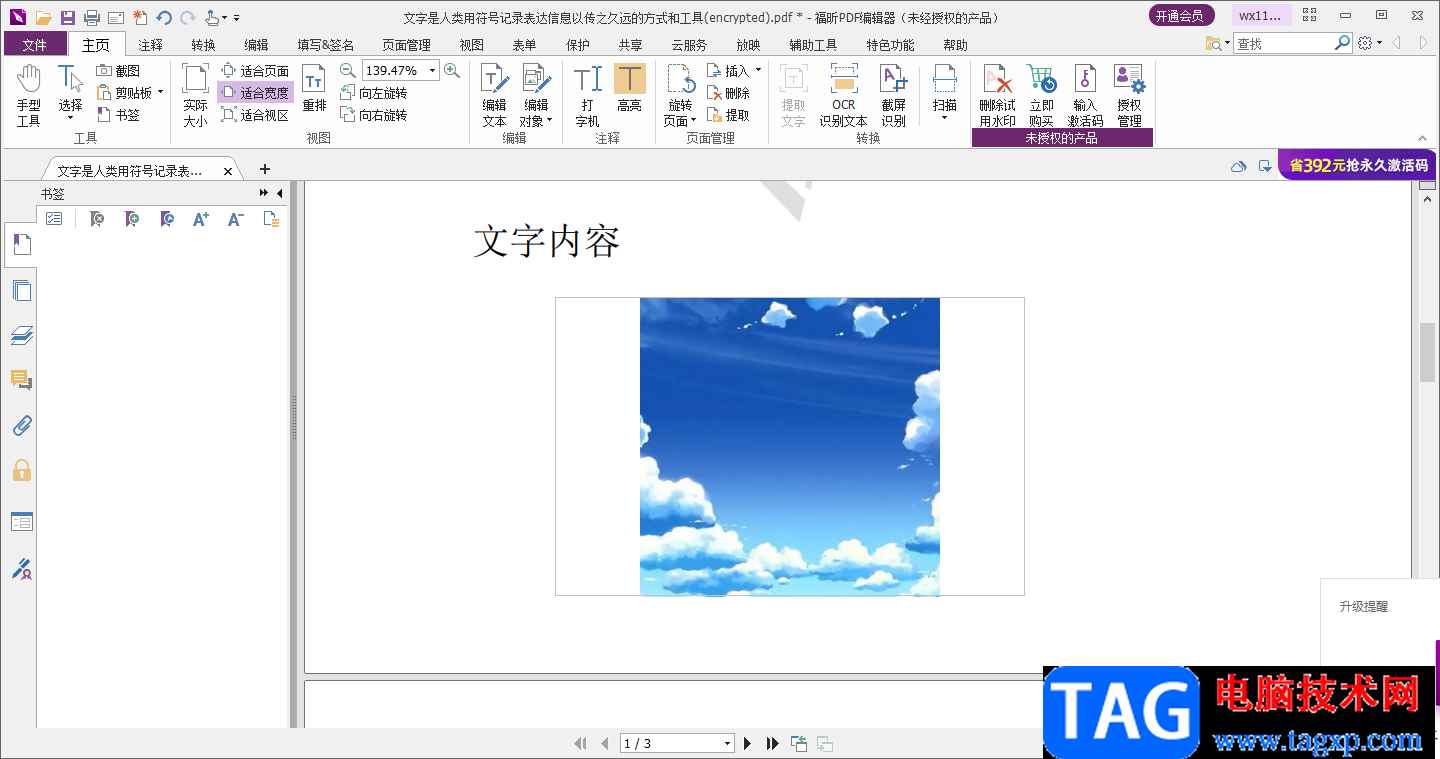Set view to Actual Size (实际大小)
Image resolution: width=1440 pixels, height=759 pixels.
pos(195,96)
